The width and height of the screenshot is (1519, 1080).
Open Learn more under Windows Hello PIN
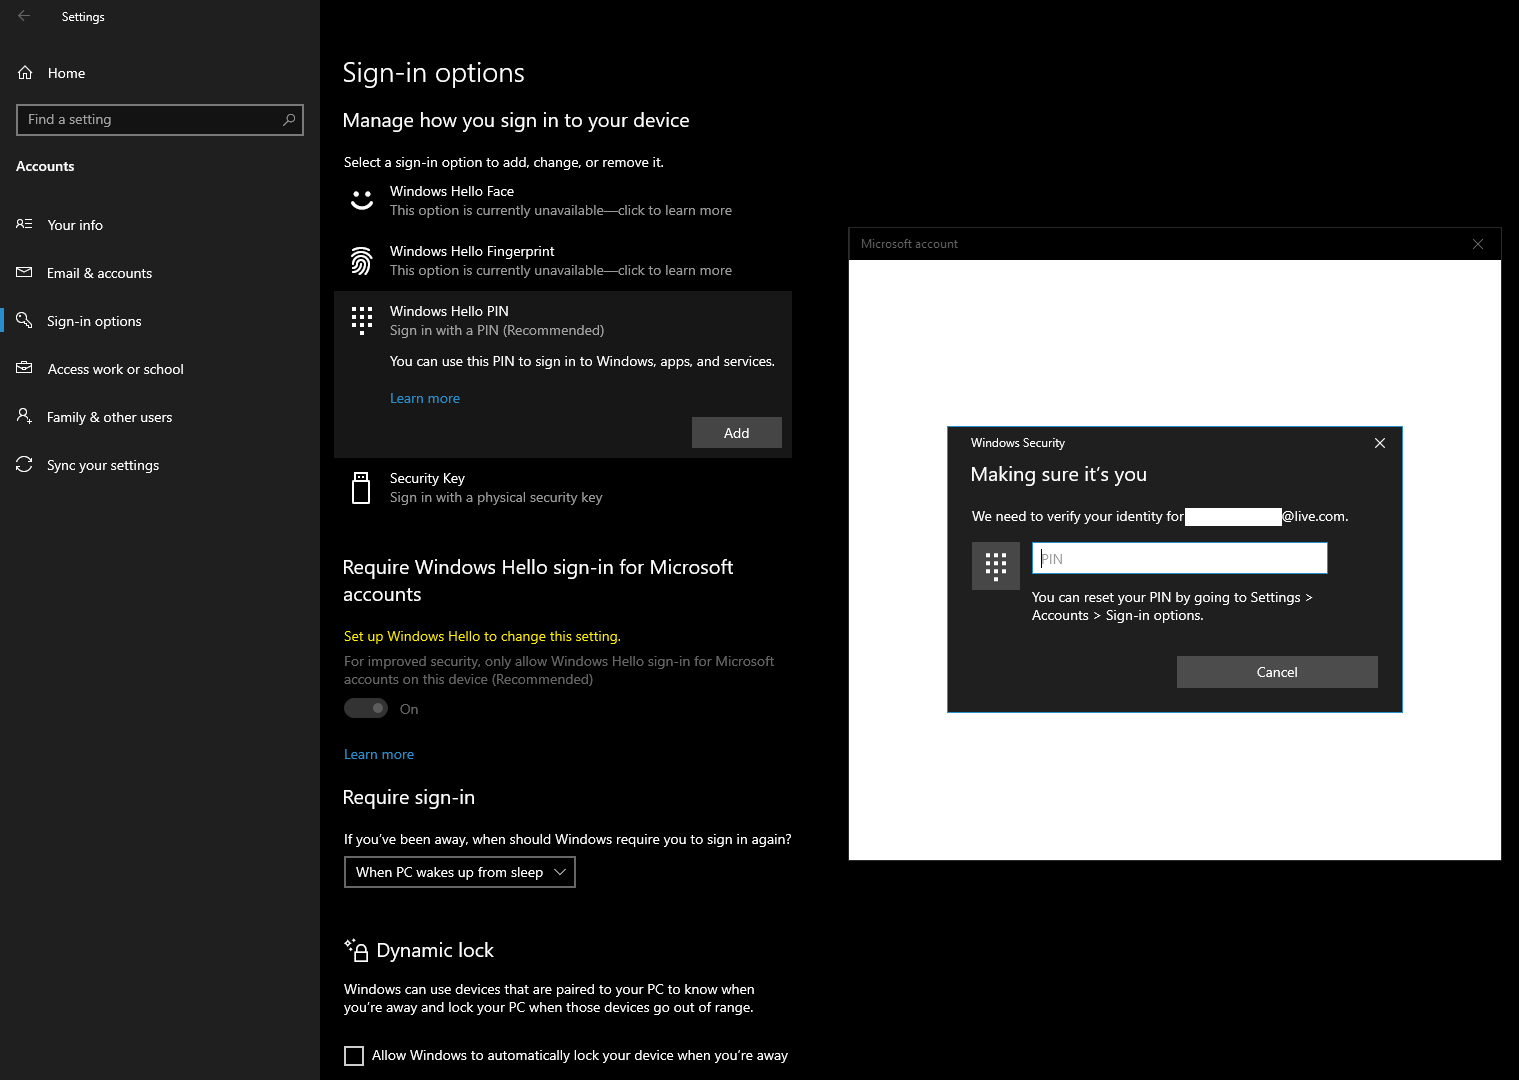point(425,398)
